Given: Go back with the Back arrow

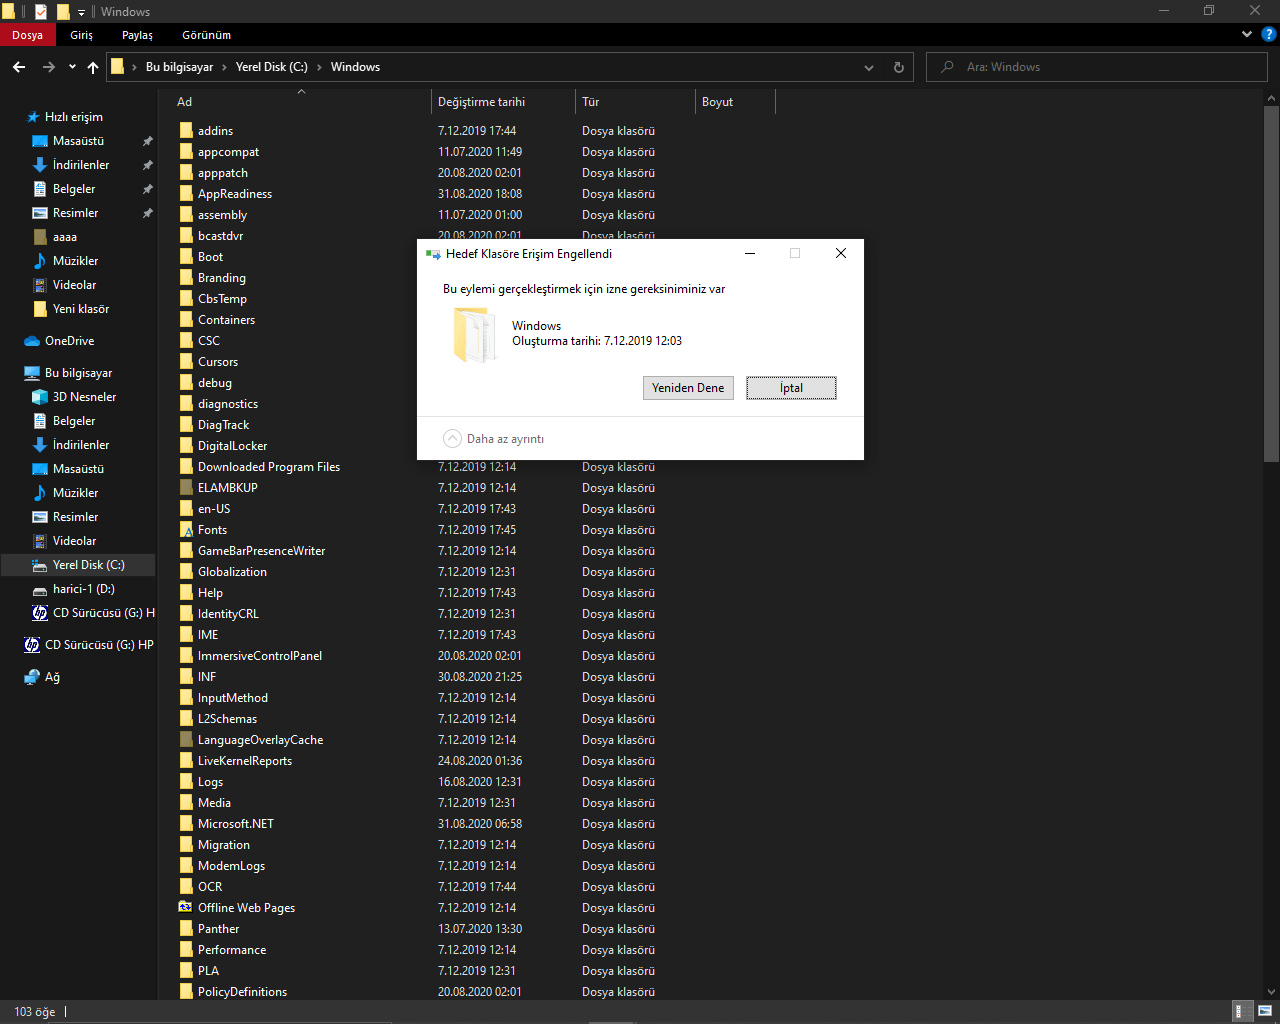Looking at the screenshot, I should coord(19,67).
